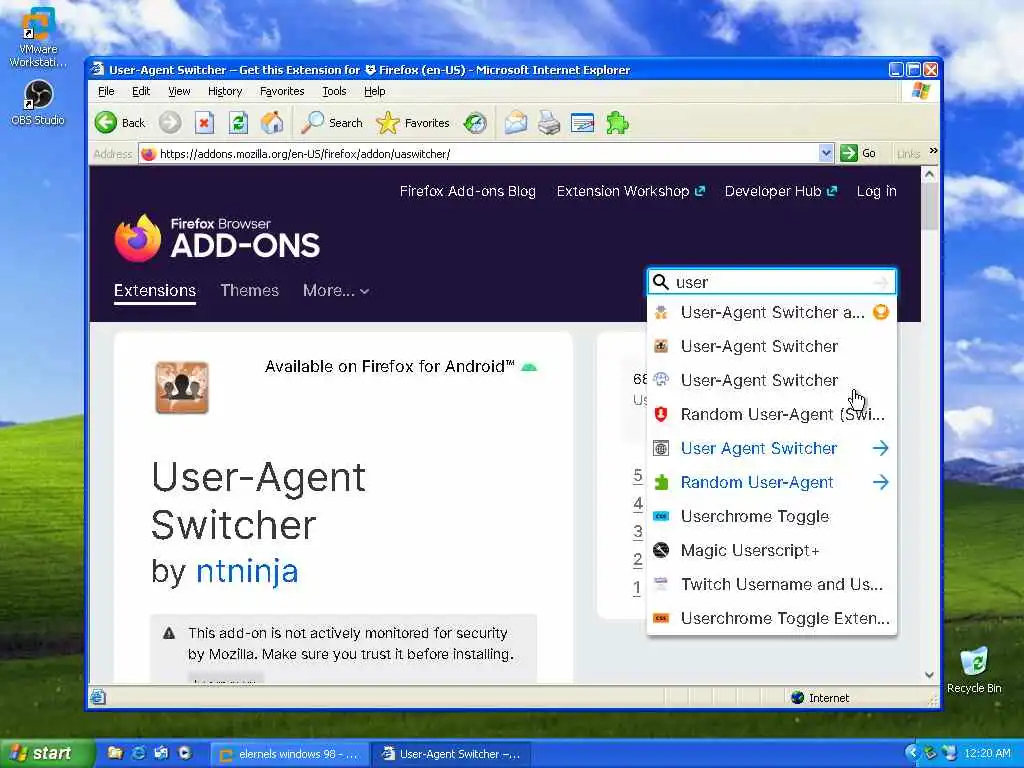Open the Home page icon
The height and width of the screenshot is (768, 1024).
272,123
